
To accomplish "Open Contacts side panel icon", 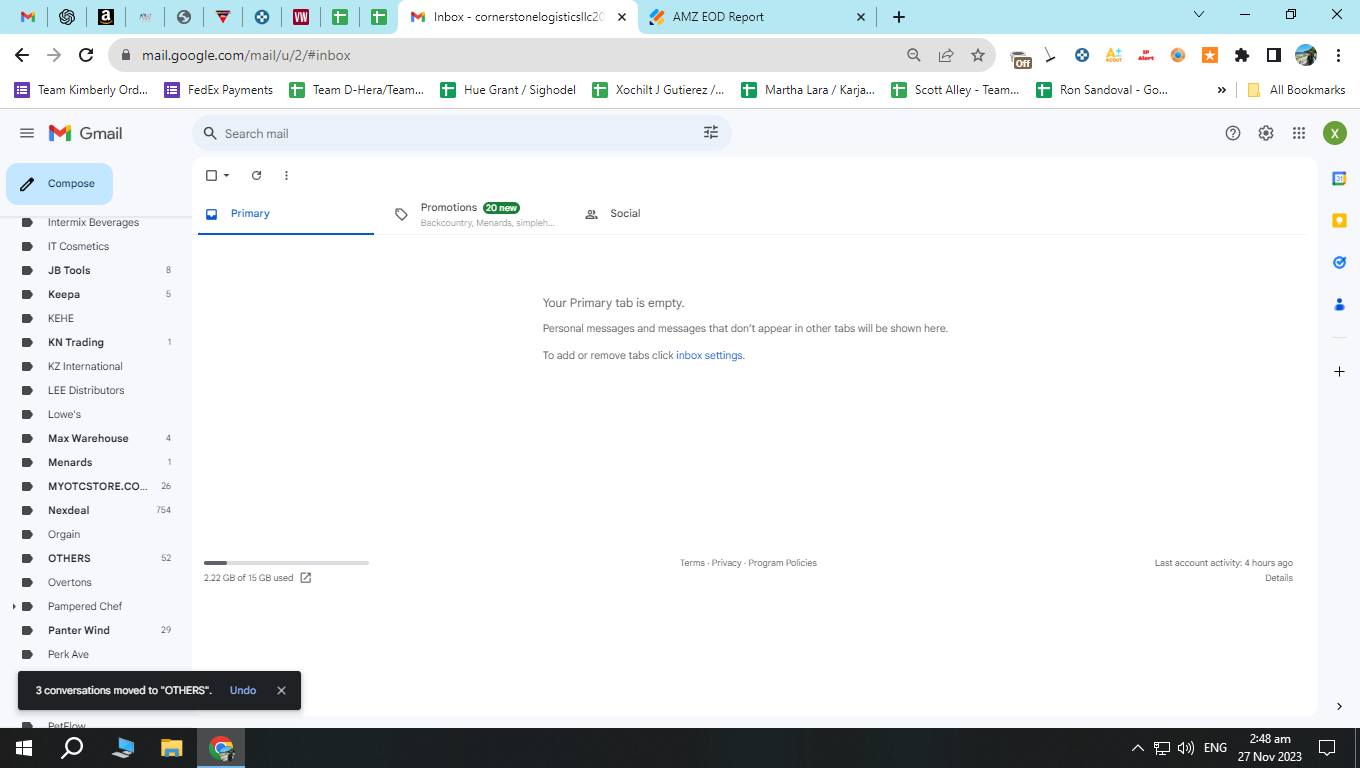I will point(1339,304).
